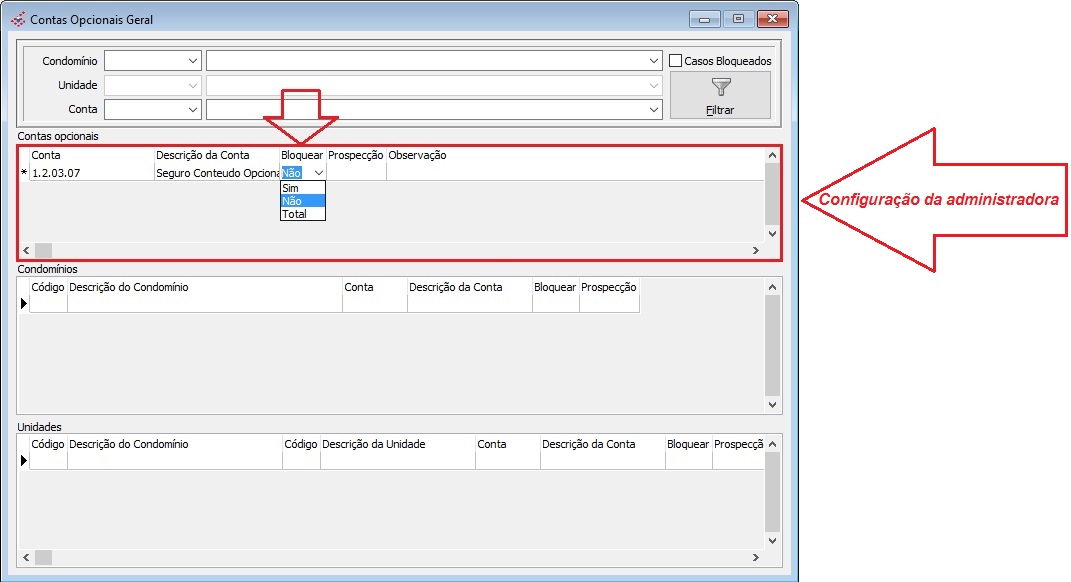Click the app icon in the title bar
This screenshot has height=582, width=1071.
pos(17,19)
